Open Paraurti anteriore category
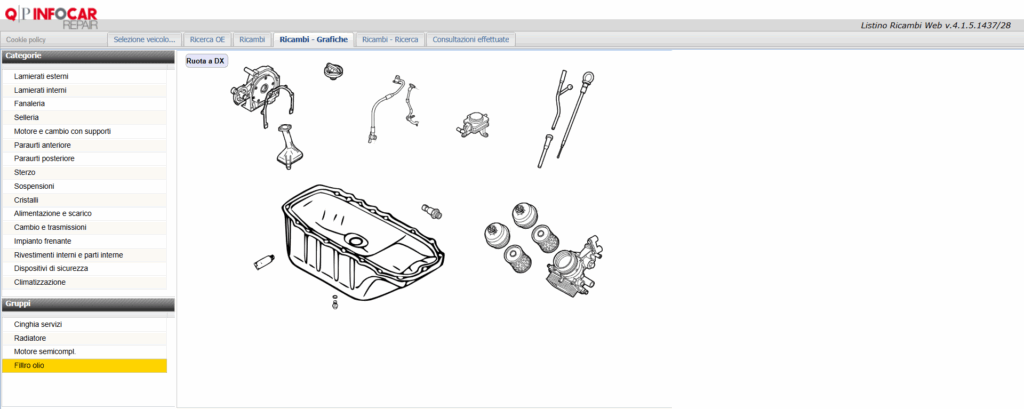Screen dimensions: 1024x409 click(84, 145)
